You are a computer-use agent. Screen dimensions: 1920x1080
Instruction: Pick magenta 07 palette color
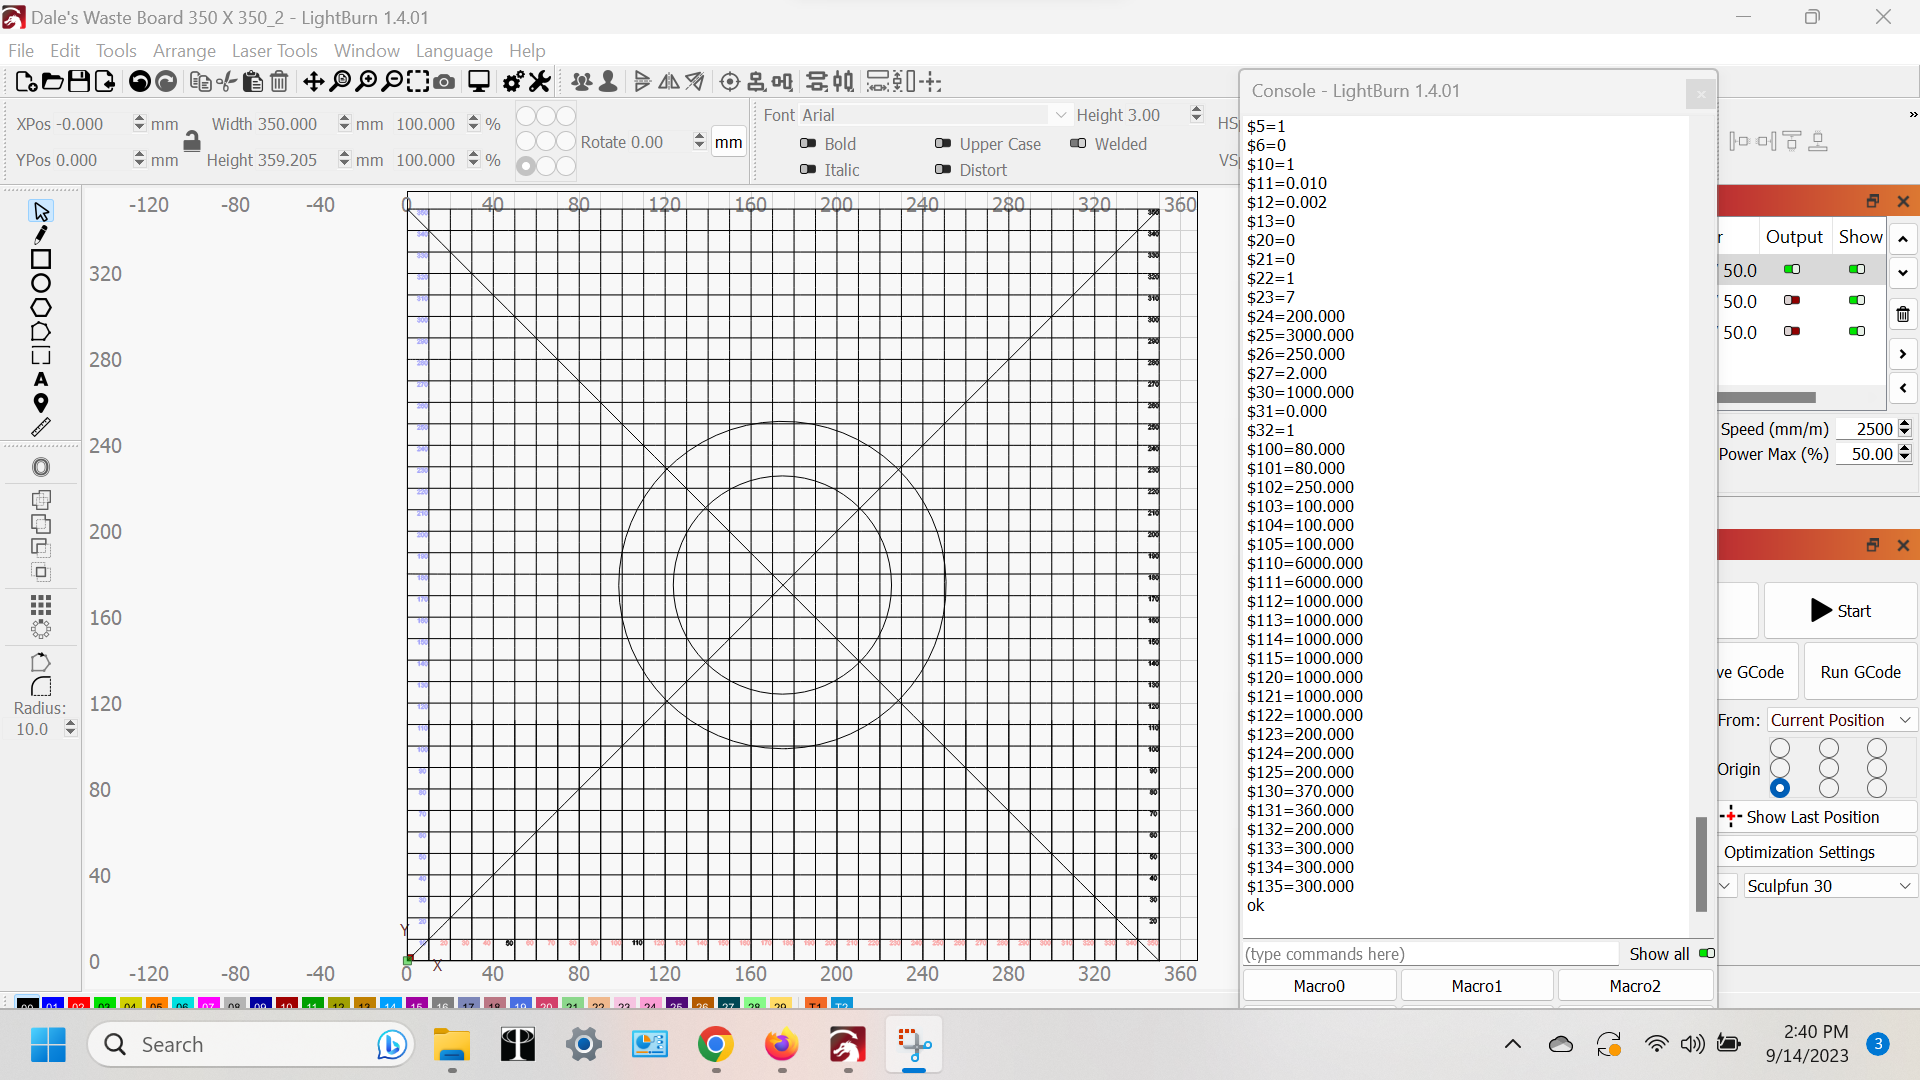pyautogui.click(x=208, y=1003)
